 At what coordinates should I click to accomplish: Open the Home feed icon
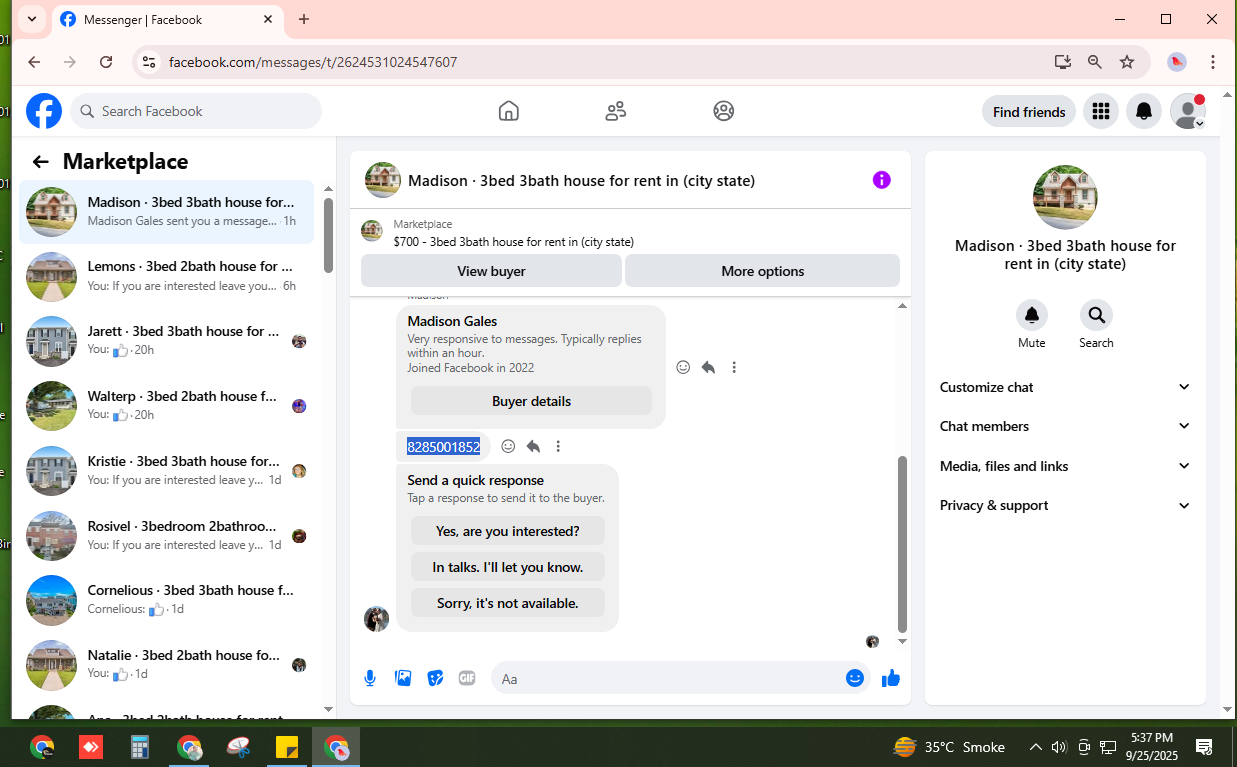[509, 111]
